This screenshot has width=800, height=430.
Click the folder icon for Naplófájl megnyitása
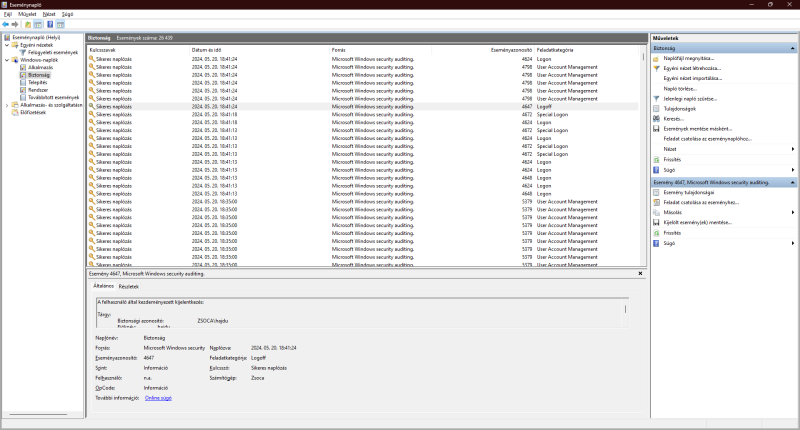656,59
